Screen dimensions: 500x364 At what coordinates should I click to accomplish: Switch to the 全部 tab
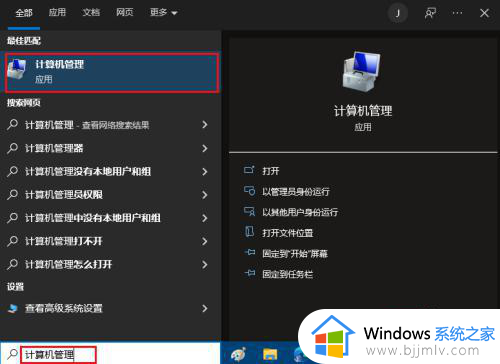(x=24, y=13)
